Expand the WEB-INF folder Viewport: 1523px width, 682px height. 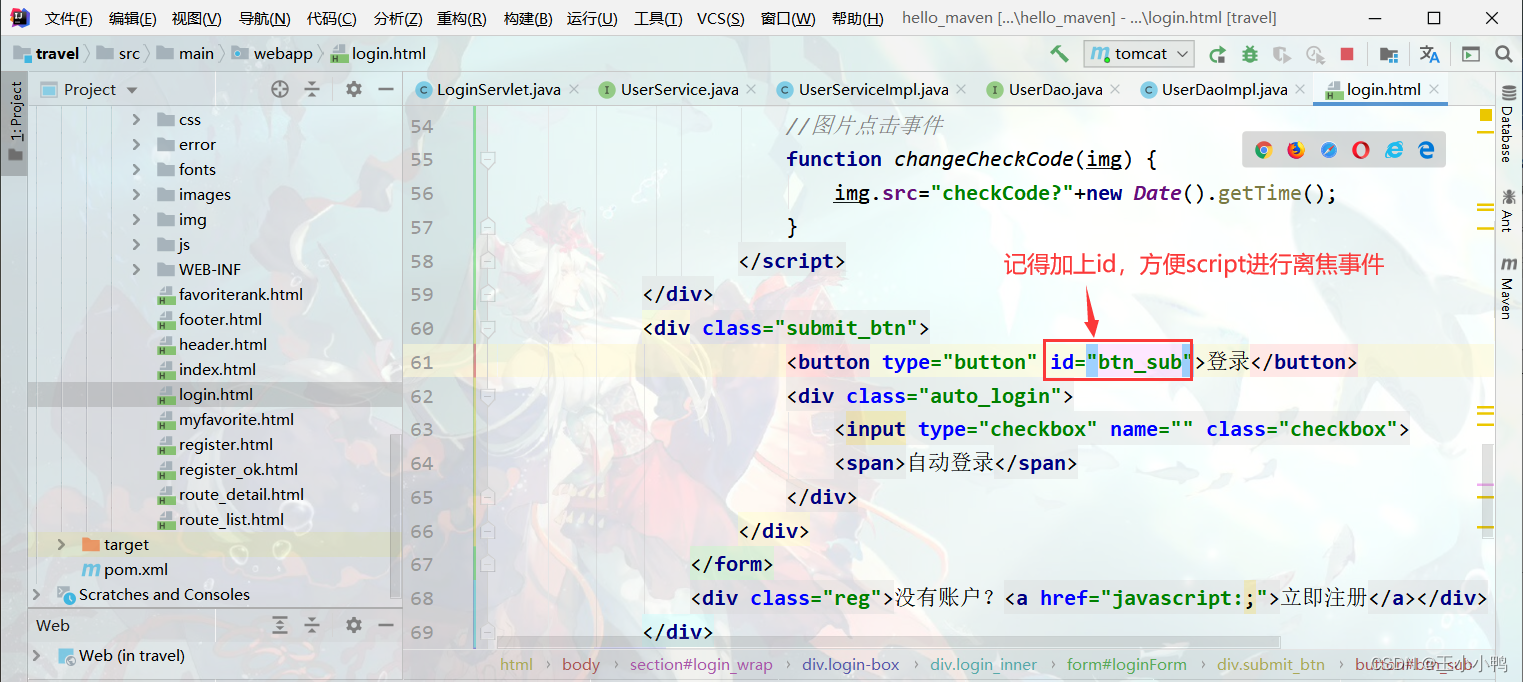pyautogui.click(x=136, y=269)
